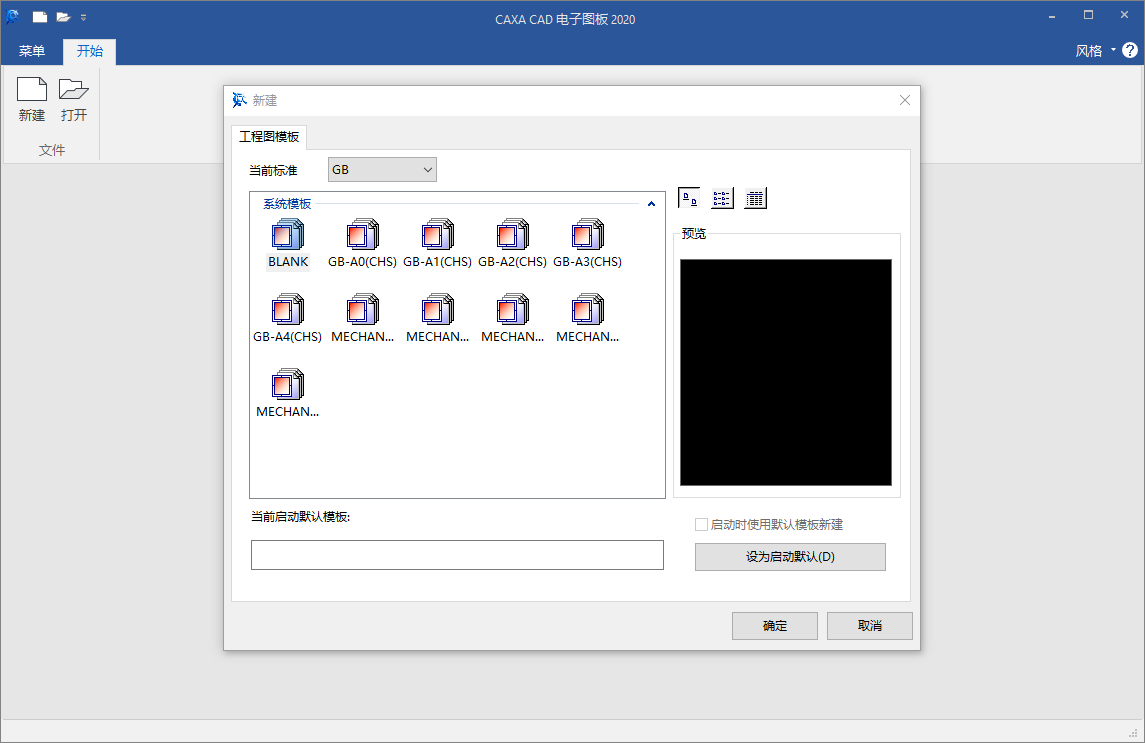Click the 设为启动默认(D) button
Screen dimensions: 1145x743
[x=790, y=557]
